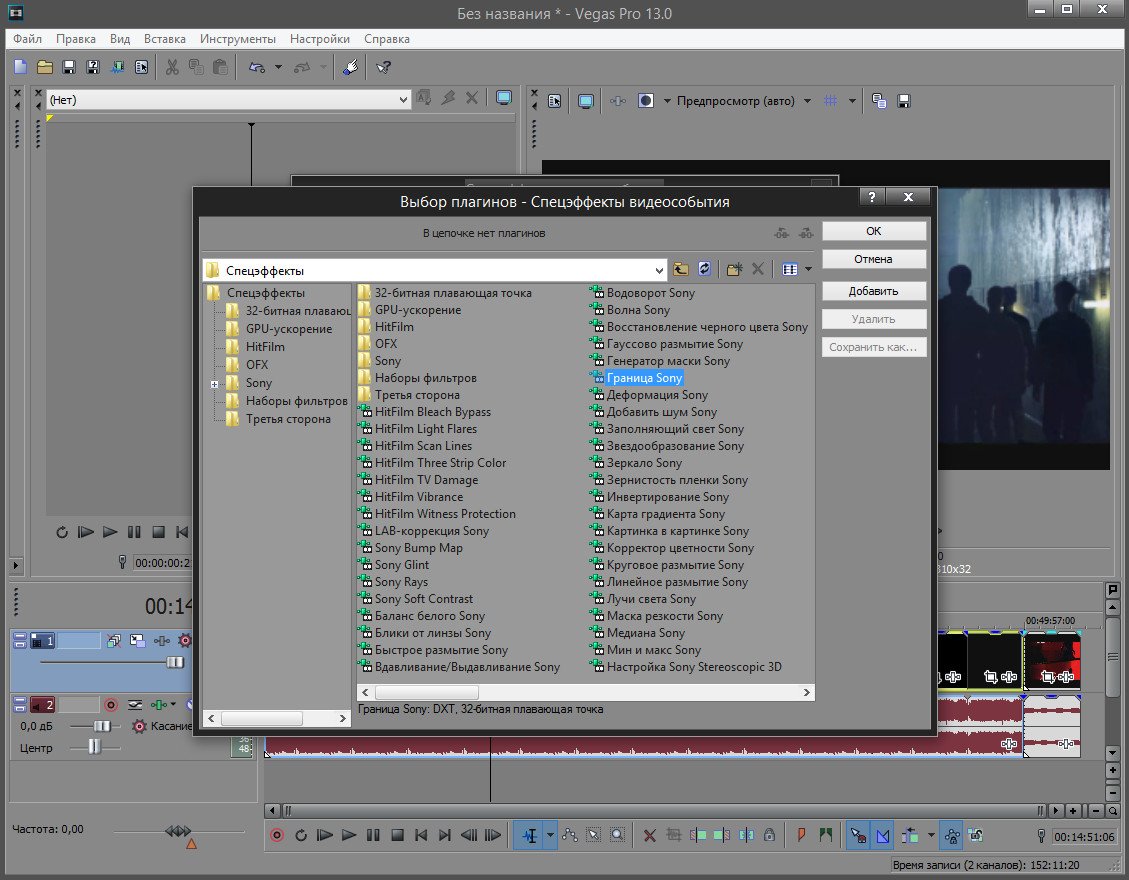The width and height of the screenshot is (1129, 880).
Task: Select Гауссово размытие Sony plugin in list
Action: [x=675, y=344]
